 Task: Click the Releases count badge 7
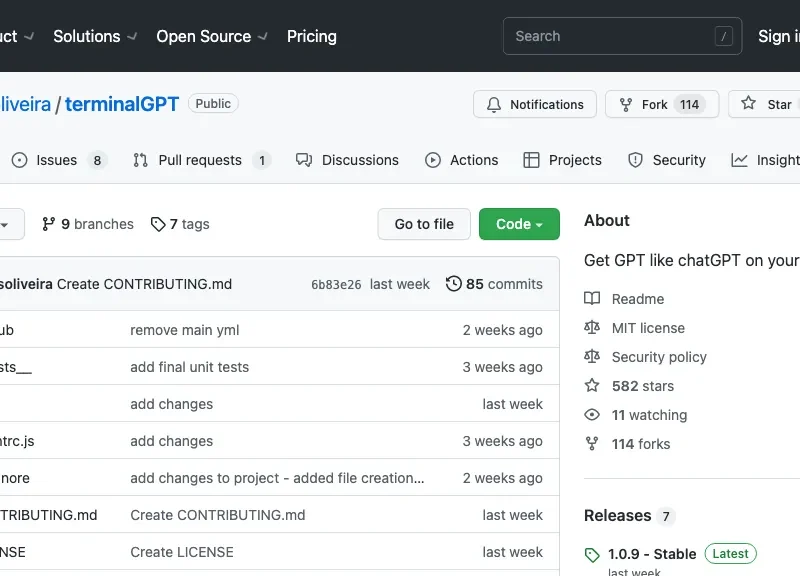(x=666, y=517)
